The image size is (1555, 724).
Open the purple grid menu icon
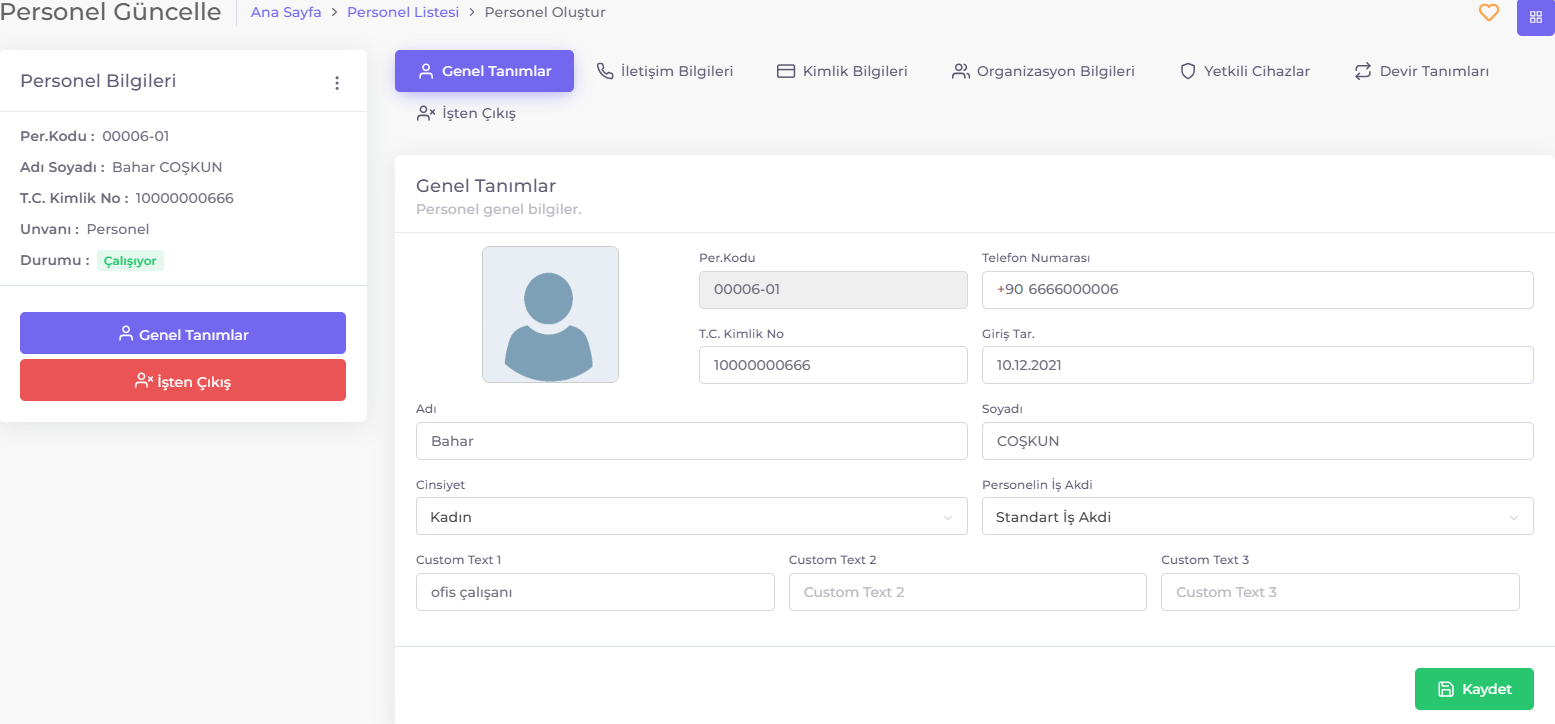1535,17
